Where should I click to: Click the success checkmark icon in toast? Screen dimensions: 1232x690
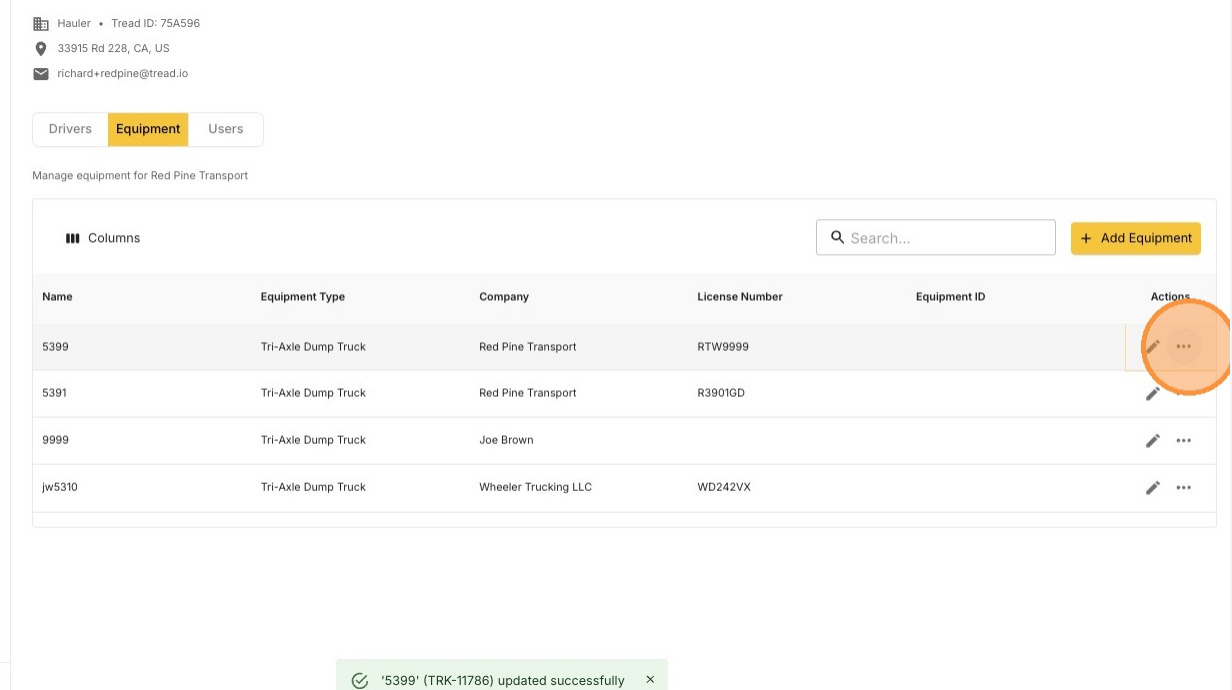(x=360, y=680)
